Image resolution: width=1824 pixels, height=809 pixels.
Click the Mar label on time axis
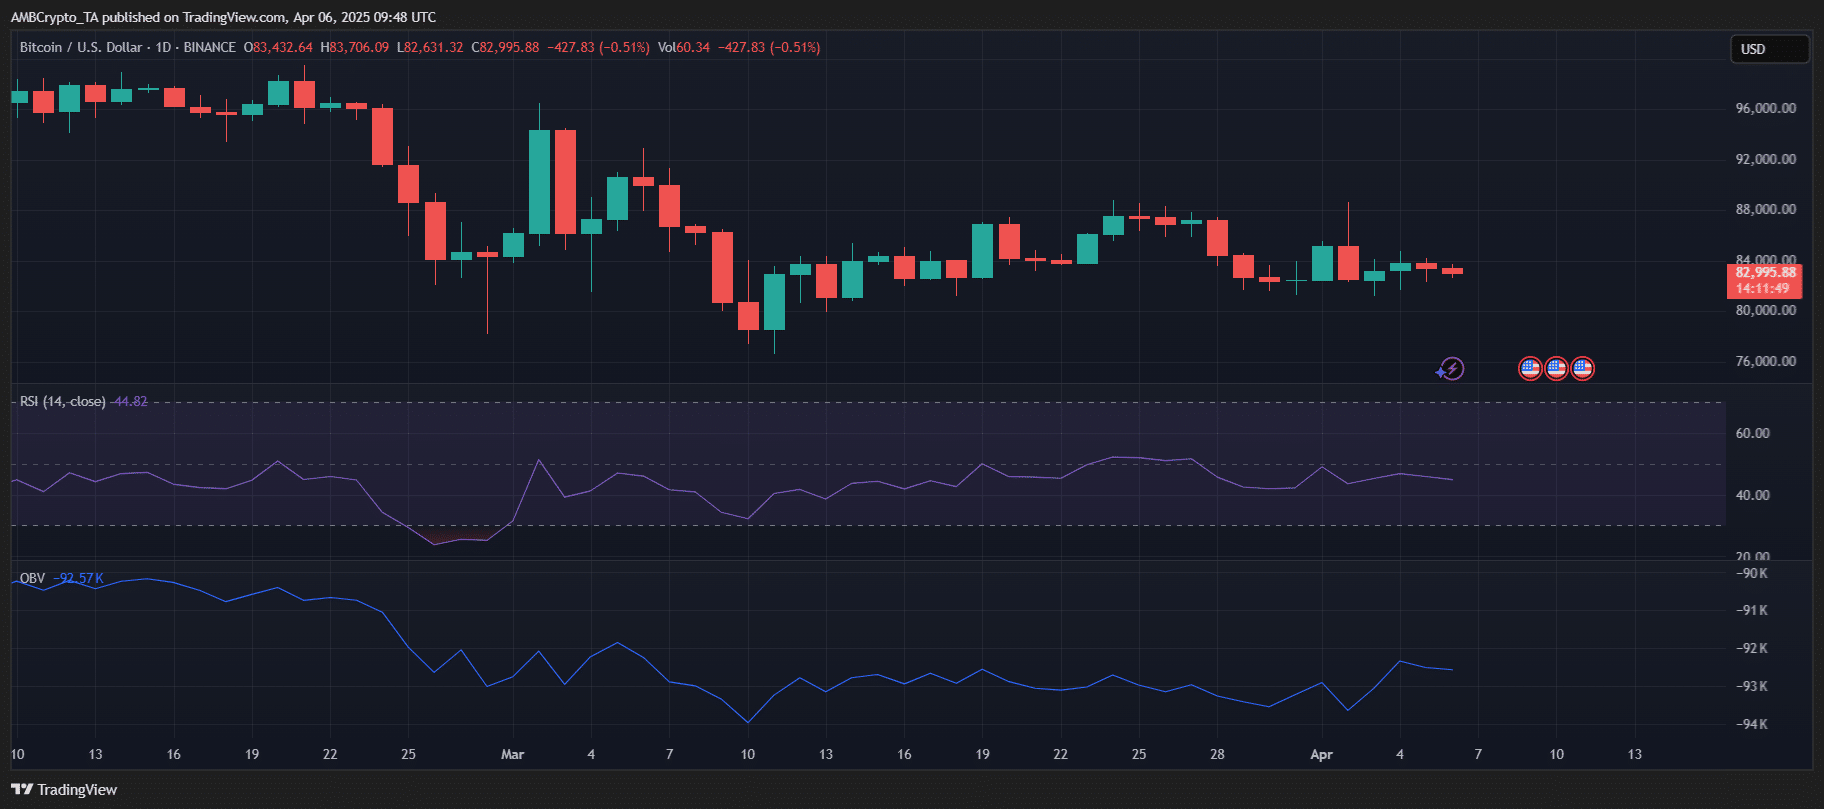coord(512,754)
